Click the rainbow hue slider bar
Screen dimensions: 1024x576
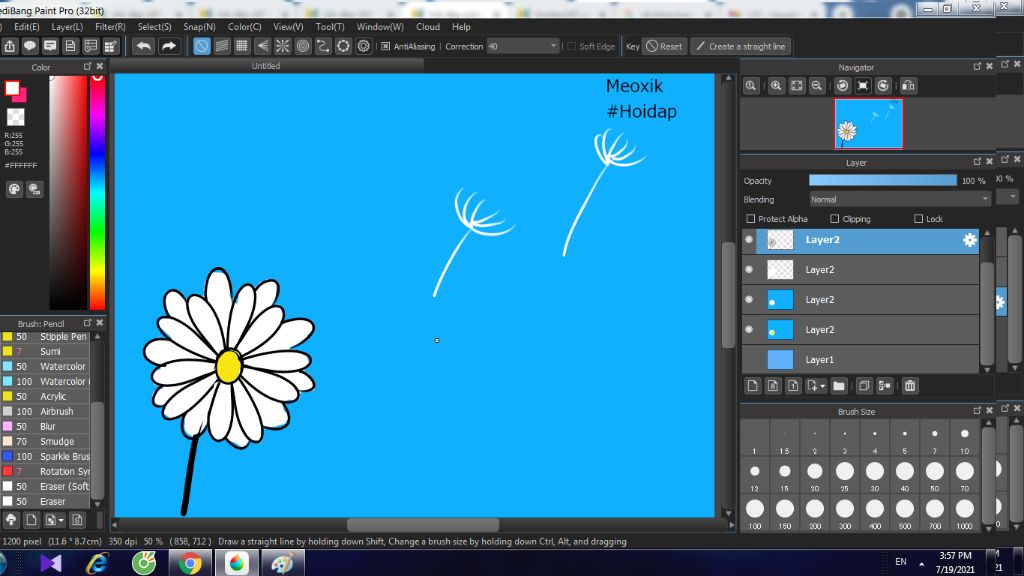click(97, 192)
